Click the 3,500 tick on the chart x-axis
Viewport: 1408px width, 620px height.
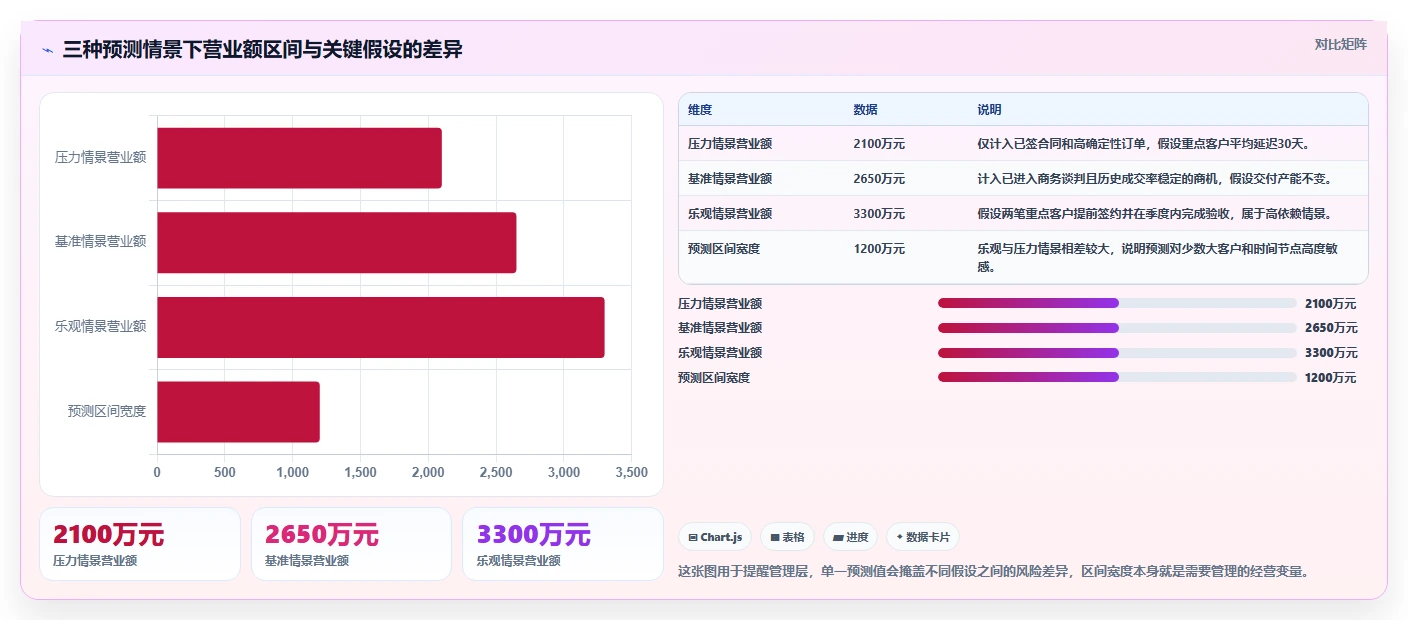tap(631, 472)
